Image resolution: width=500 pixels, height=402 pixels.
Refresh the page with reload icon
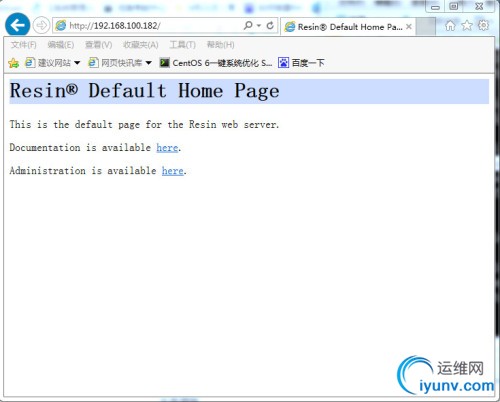[x=270, y=25]
